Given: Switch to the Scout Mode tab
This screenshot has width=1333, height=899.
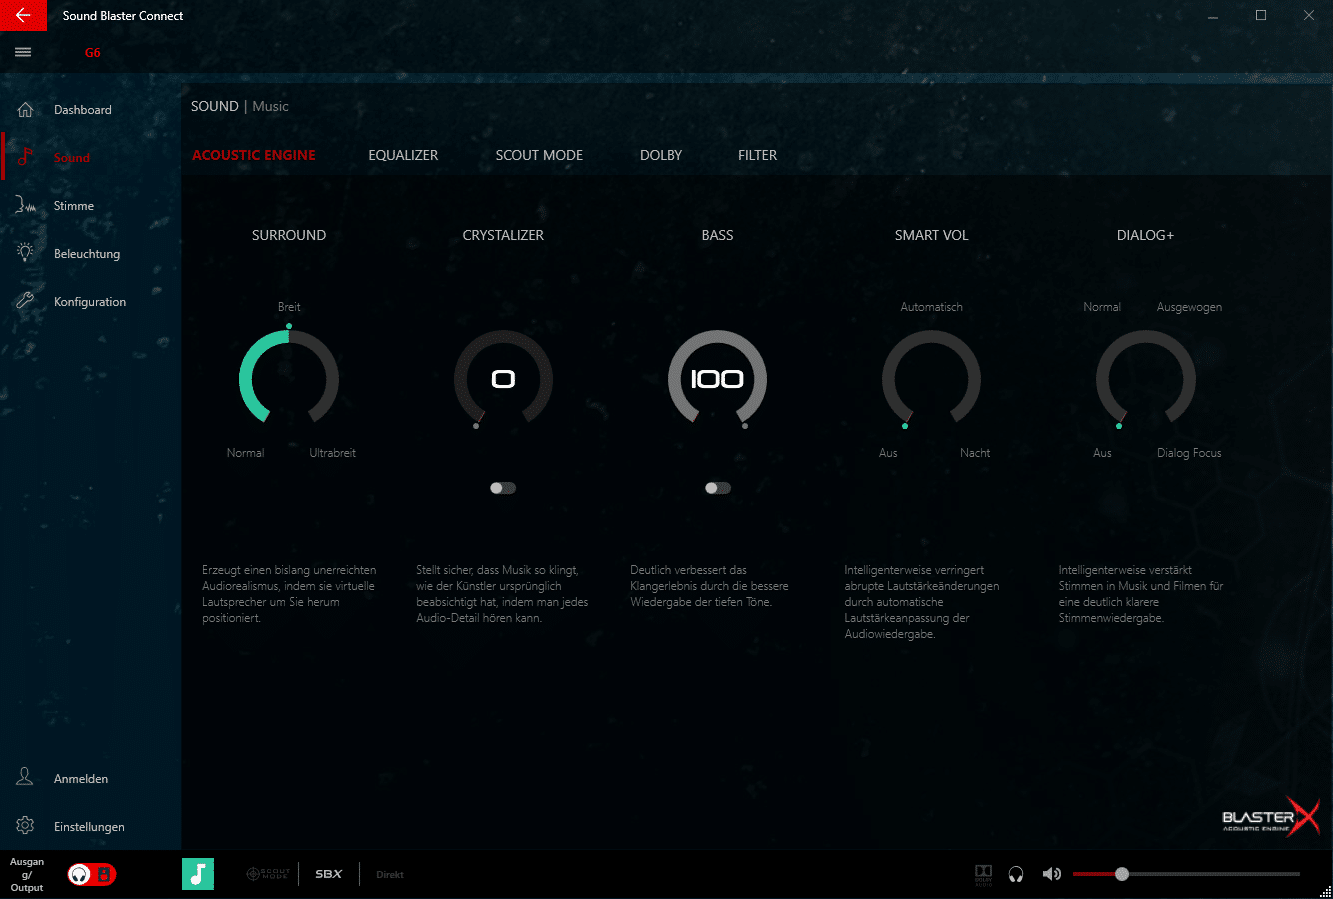Looking at the screenshot, I should tap(539, 155).
